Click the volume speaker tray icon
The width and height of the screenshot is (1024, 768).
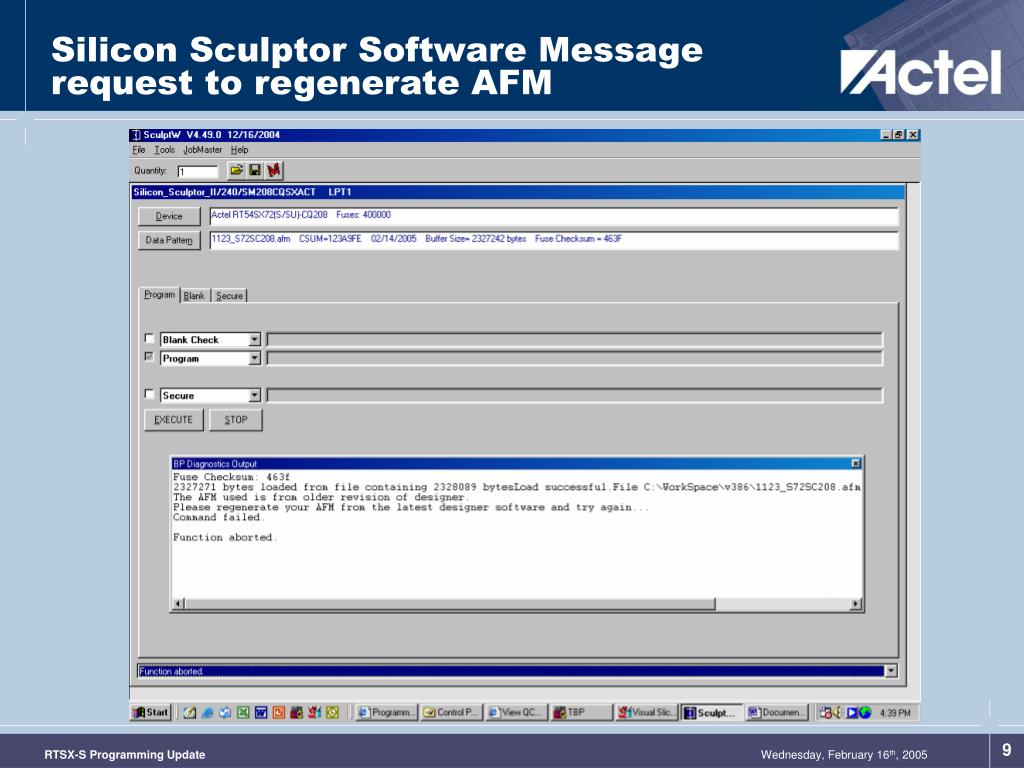pos(837,712)
